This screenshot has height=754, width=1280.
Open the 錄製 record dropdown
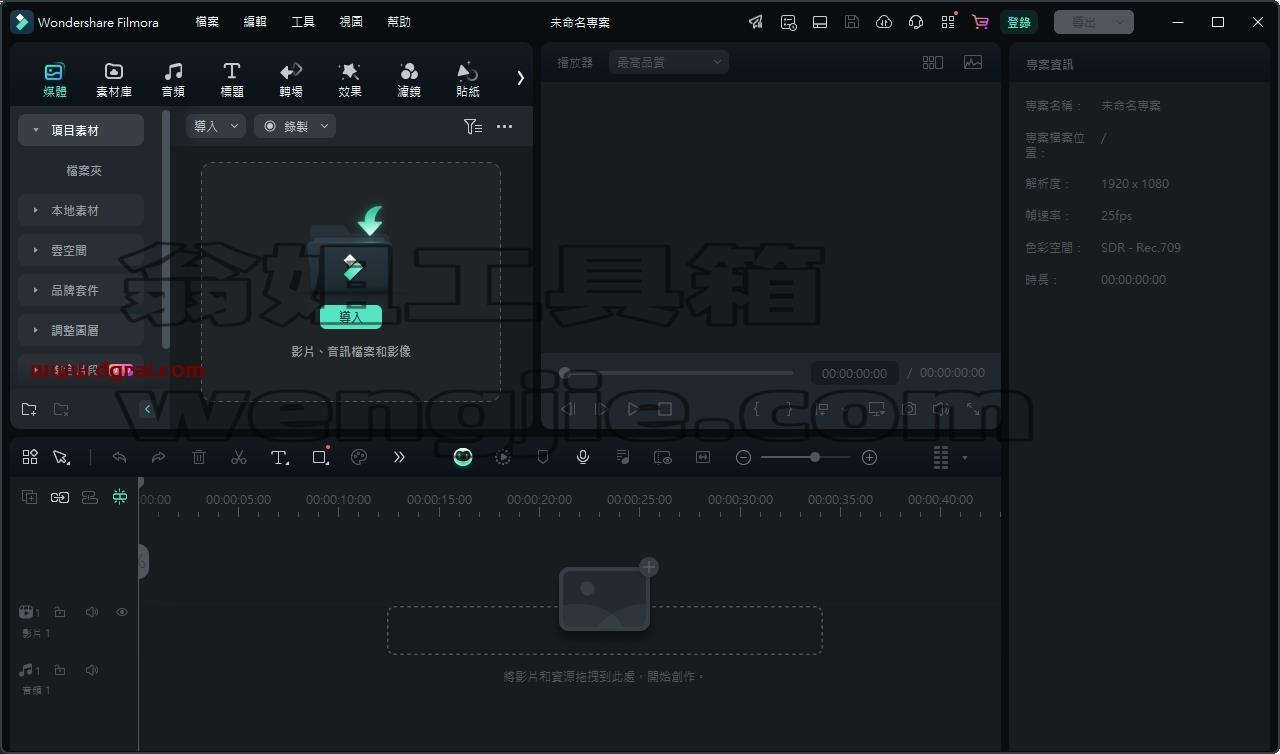click(x=295, y=126)
